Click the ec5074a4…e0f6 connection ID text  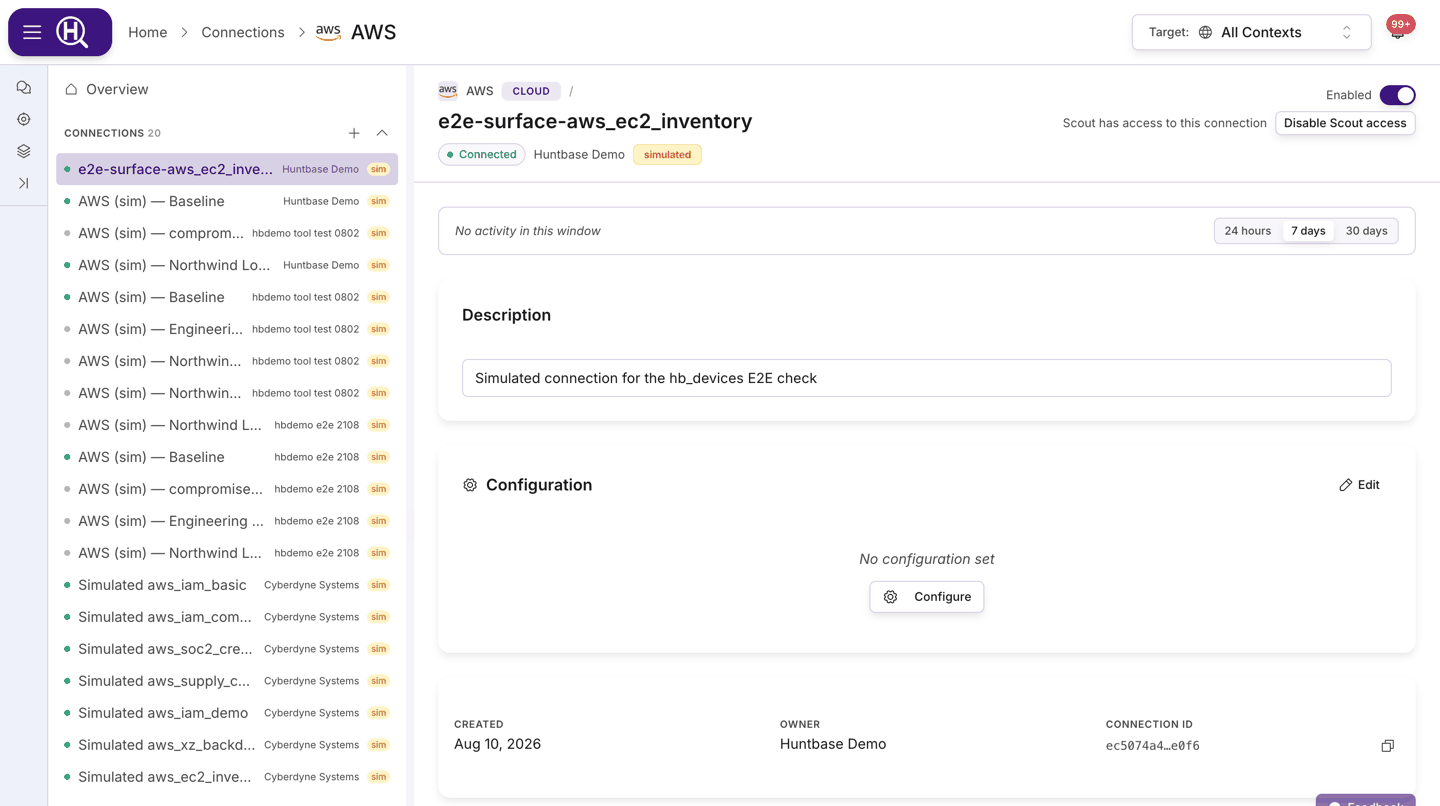[1153, 746]
